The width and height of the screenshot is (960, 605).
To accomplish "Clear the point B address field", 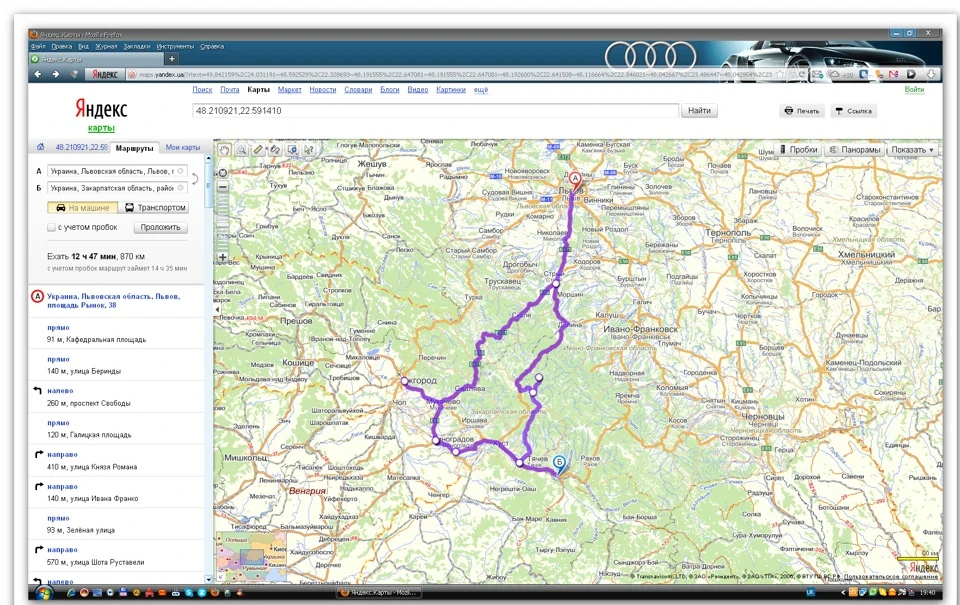I will click(181, 188).
